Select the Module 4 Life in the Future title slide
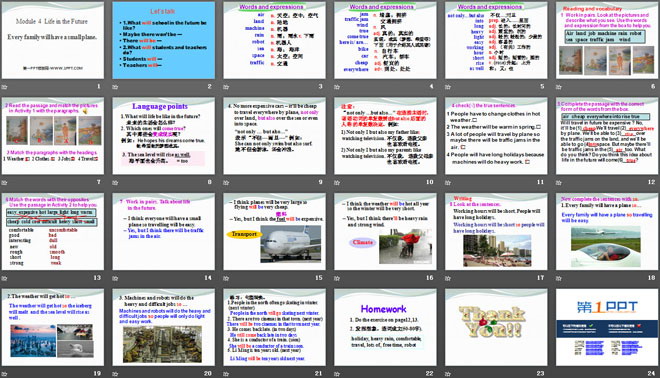The height and width of the screenshot is (378, 660). [53, 40]
